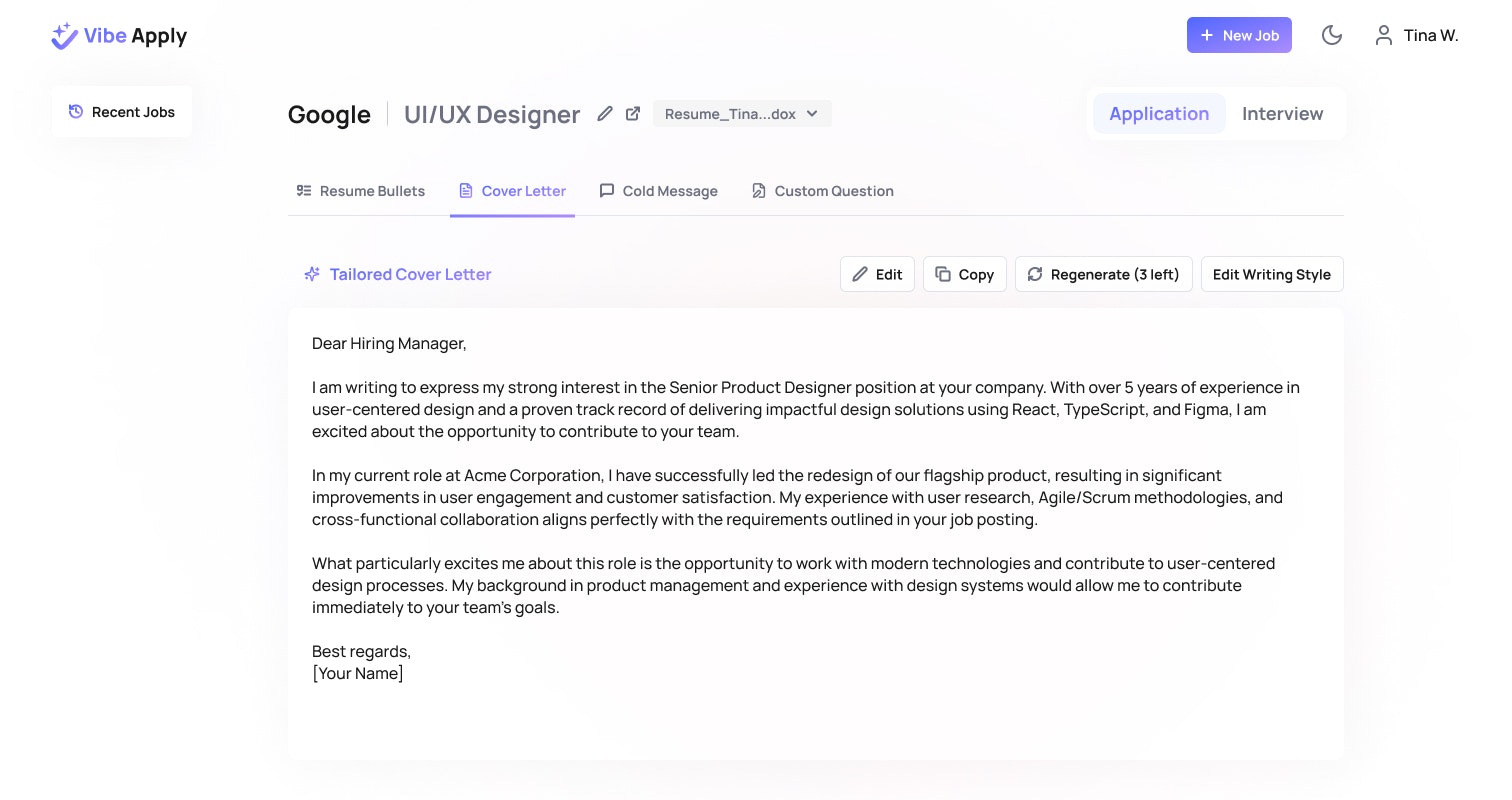The height and width of the screenshot is (800, 1512).
Task: Open the Custom Question tab
Action: 822,191
